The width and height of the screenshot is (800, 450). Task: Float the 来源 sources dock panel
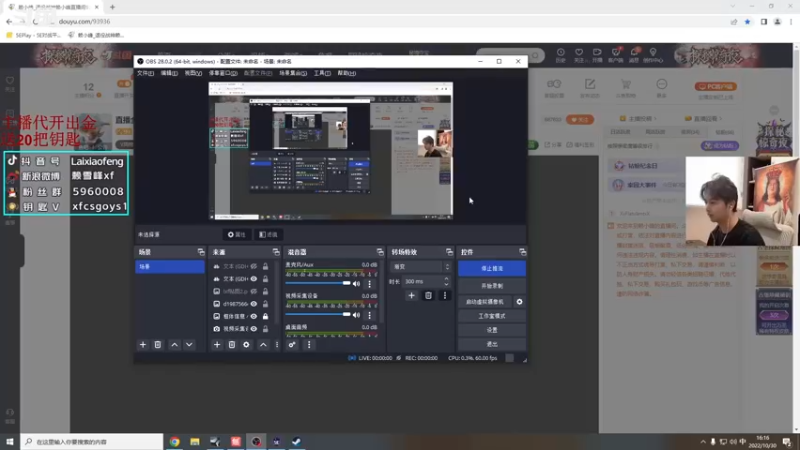276,252
